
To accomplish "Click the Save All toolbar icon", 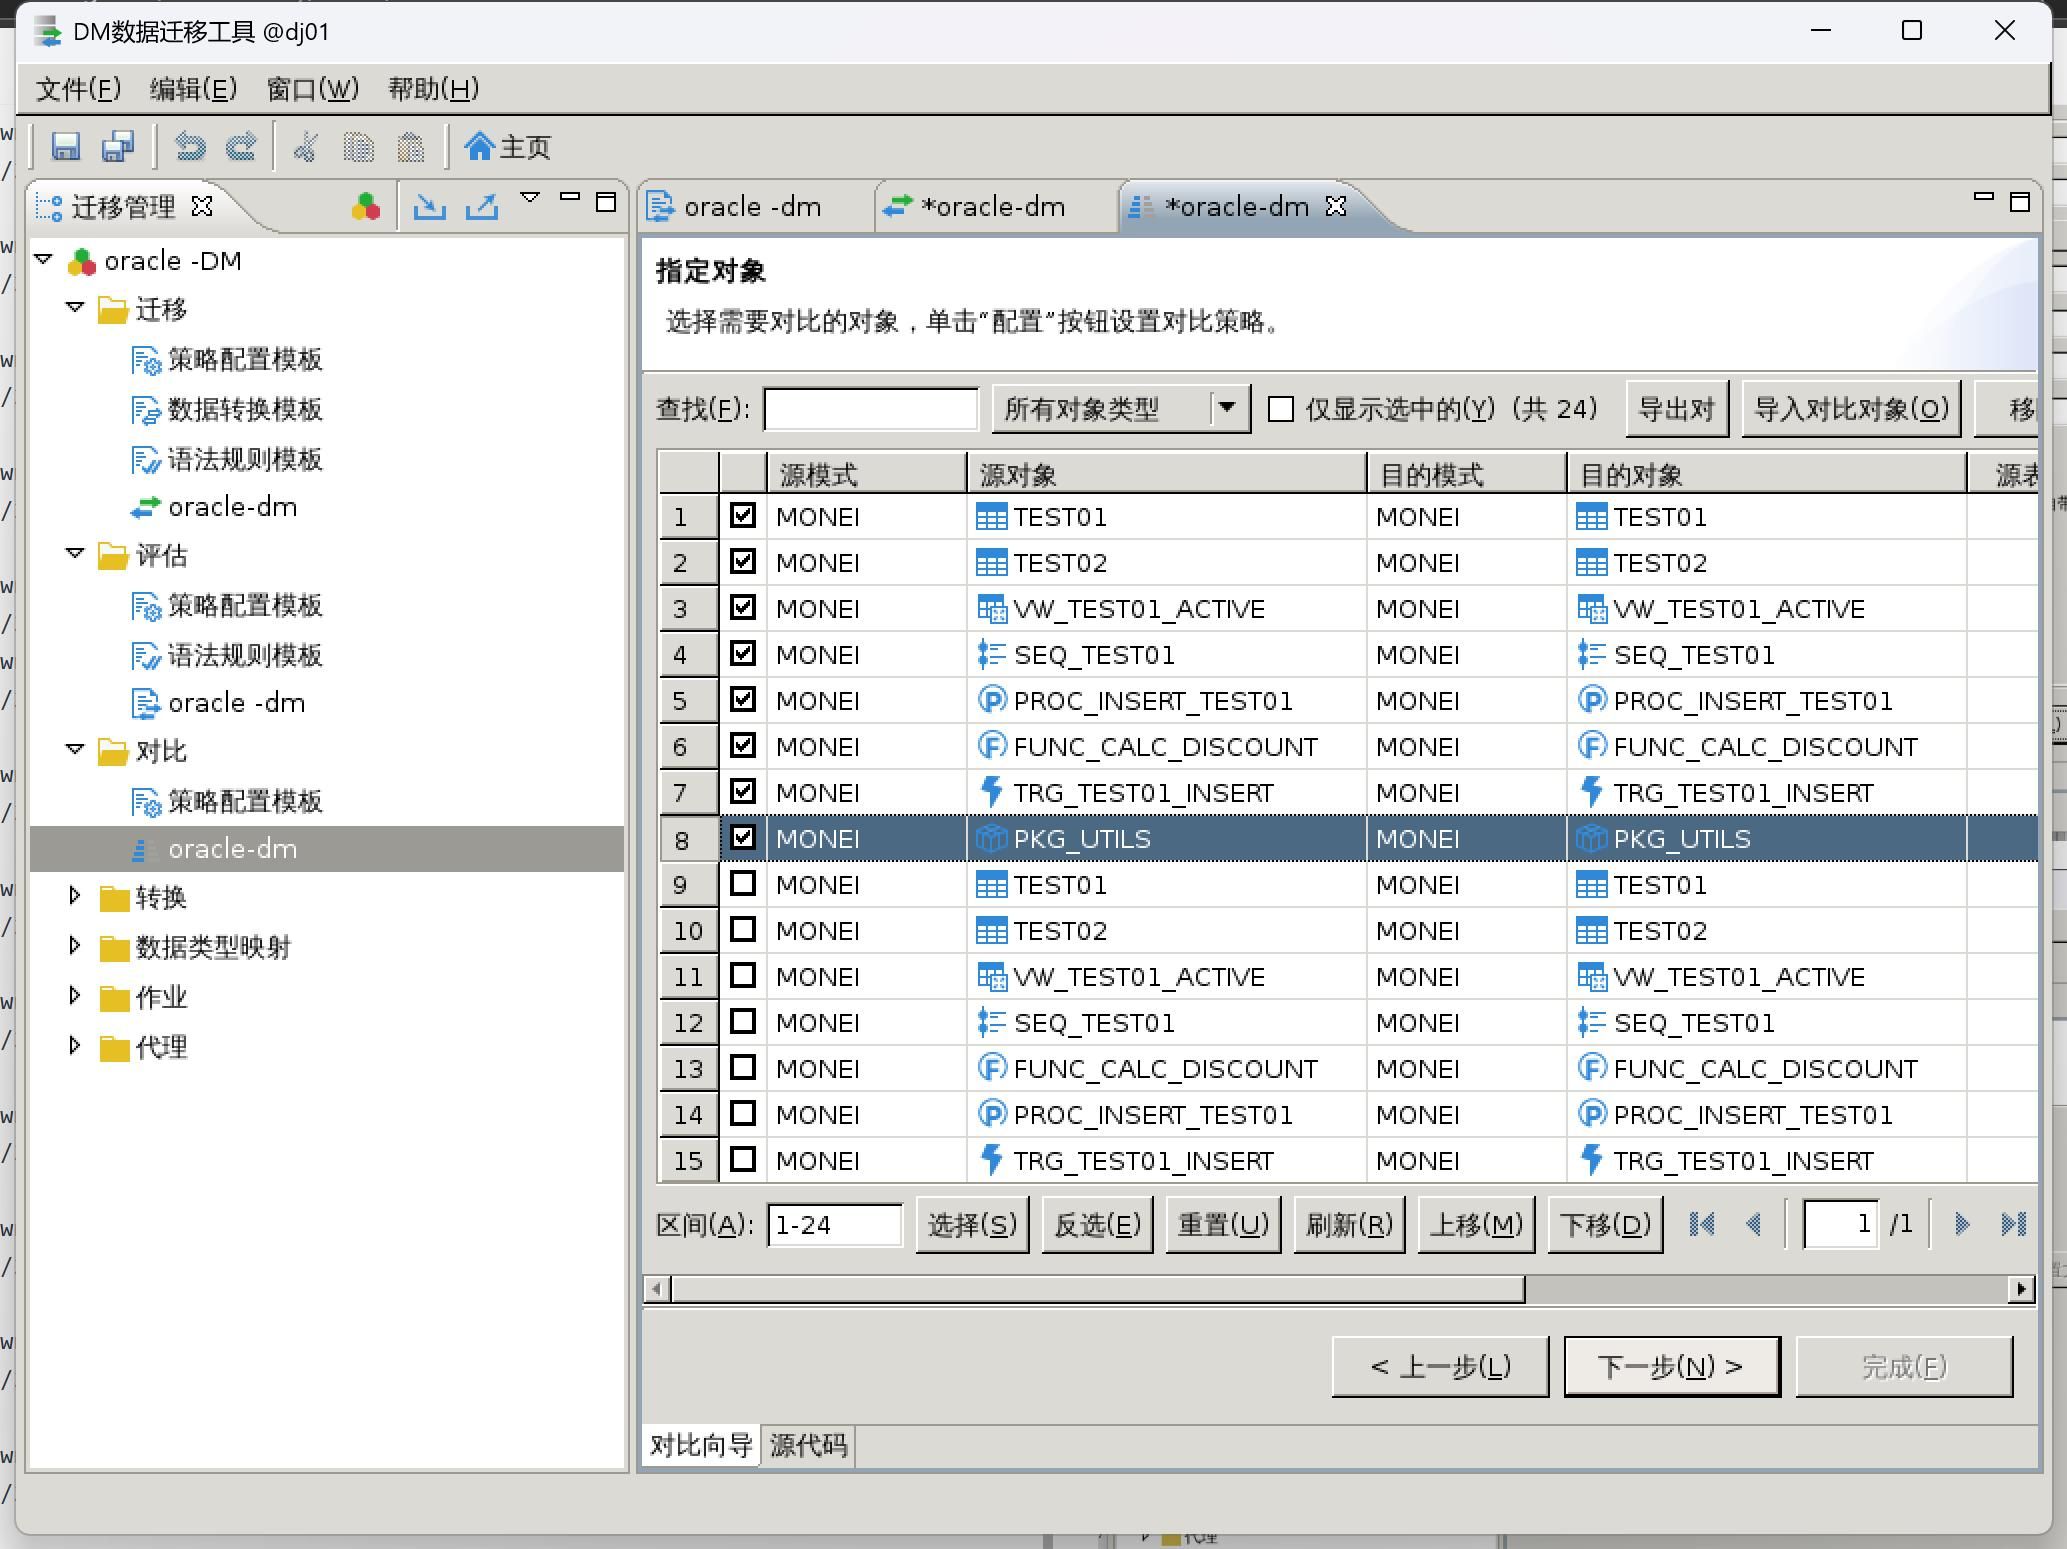I will [118, 147].
